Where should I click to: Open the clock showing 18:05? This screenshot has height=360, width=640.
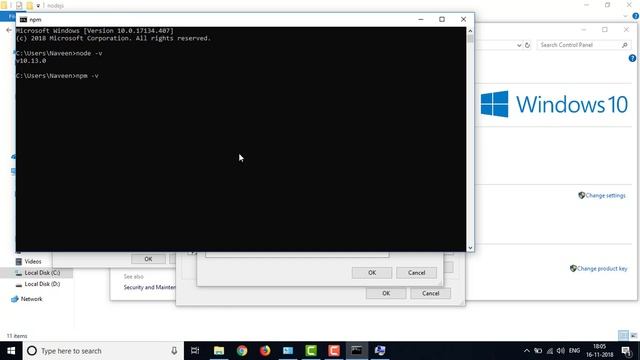(x=600, y=351)
